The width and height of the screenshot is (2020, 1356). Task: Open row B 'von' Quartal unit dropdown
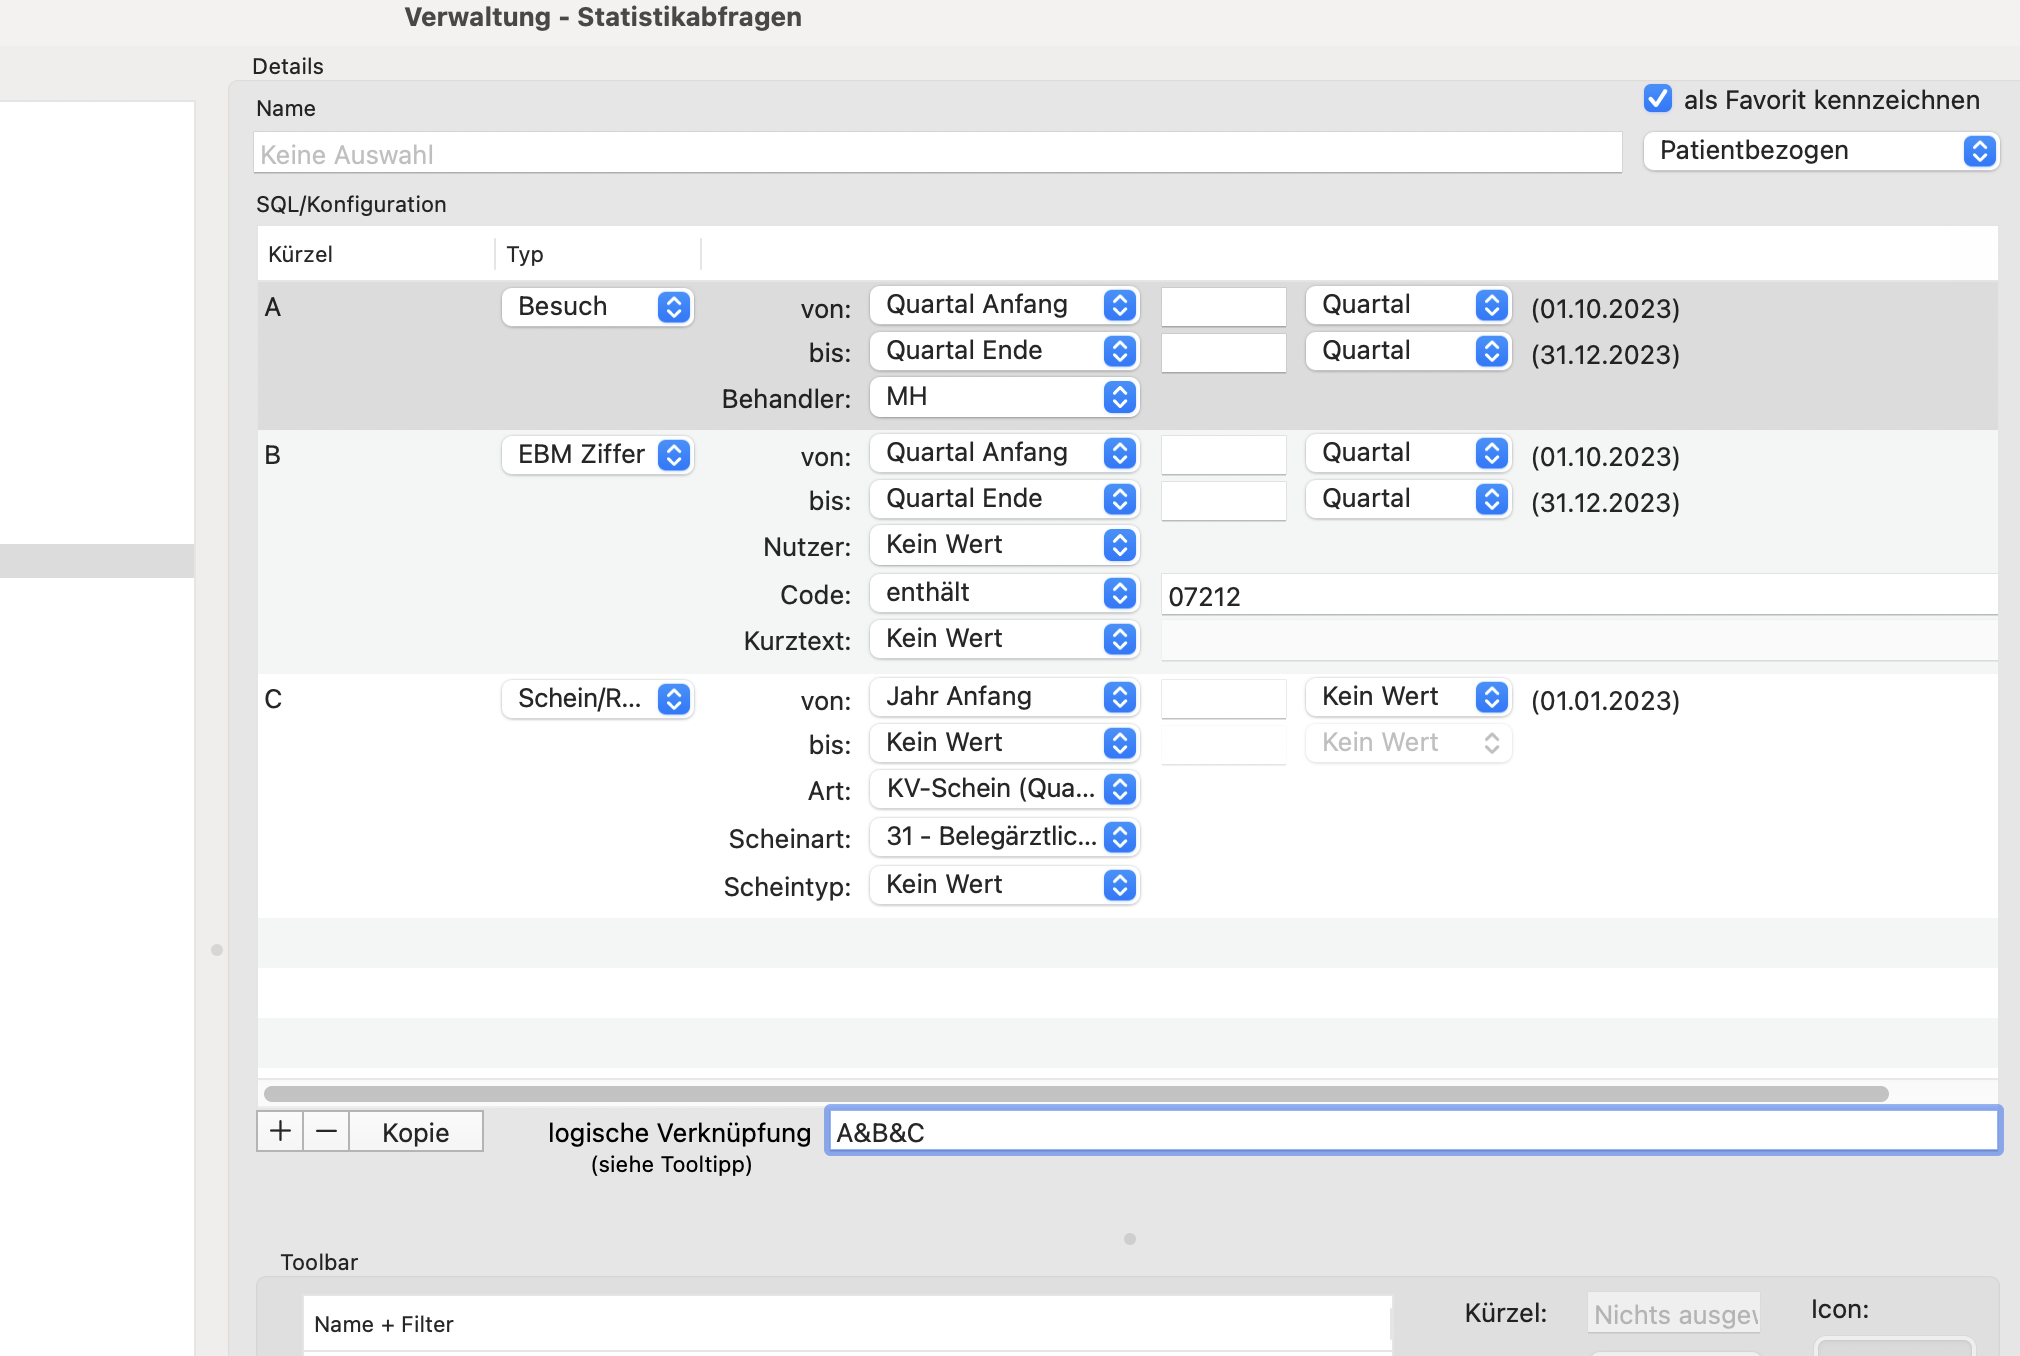[1407, 453]
